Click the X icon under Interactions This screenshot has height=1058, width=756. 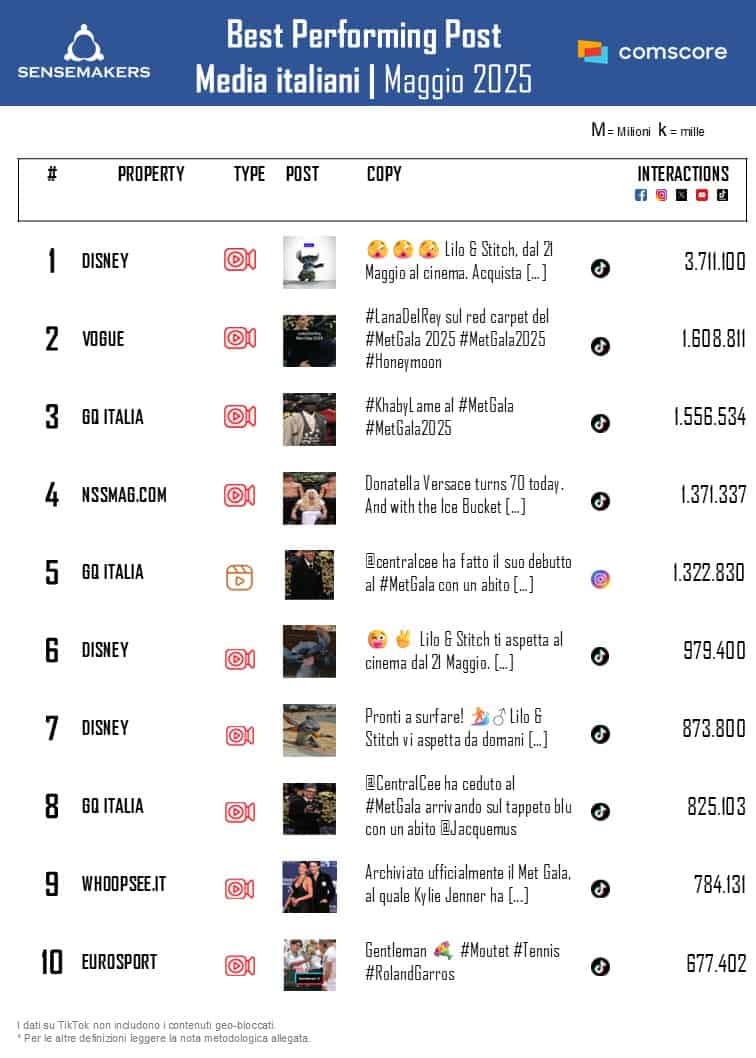681,195
